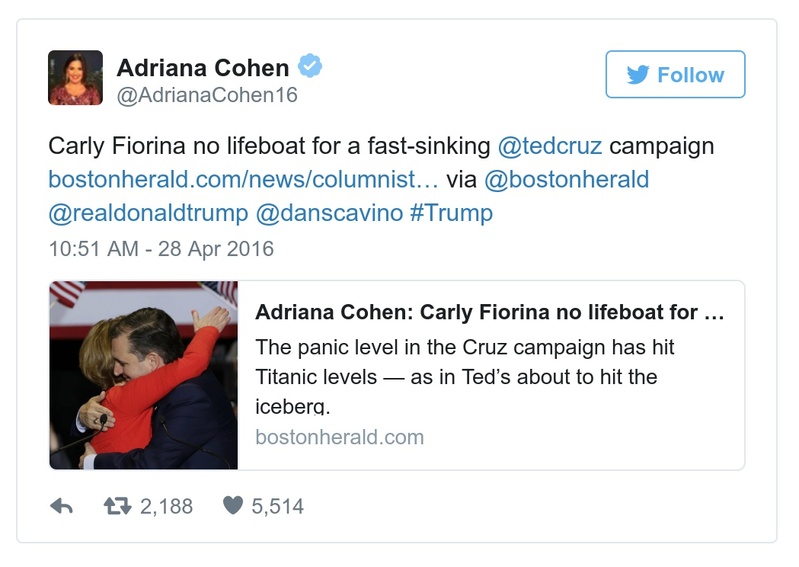
Task: Like the tweet with the heart icon
Action: [x=232, y=506]
